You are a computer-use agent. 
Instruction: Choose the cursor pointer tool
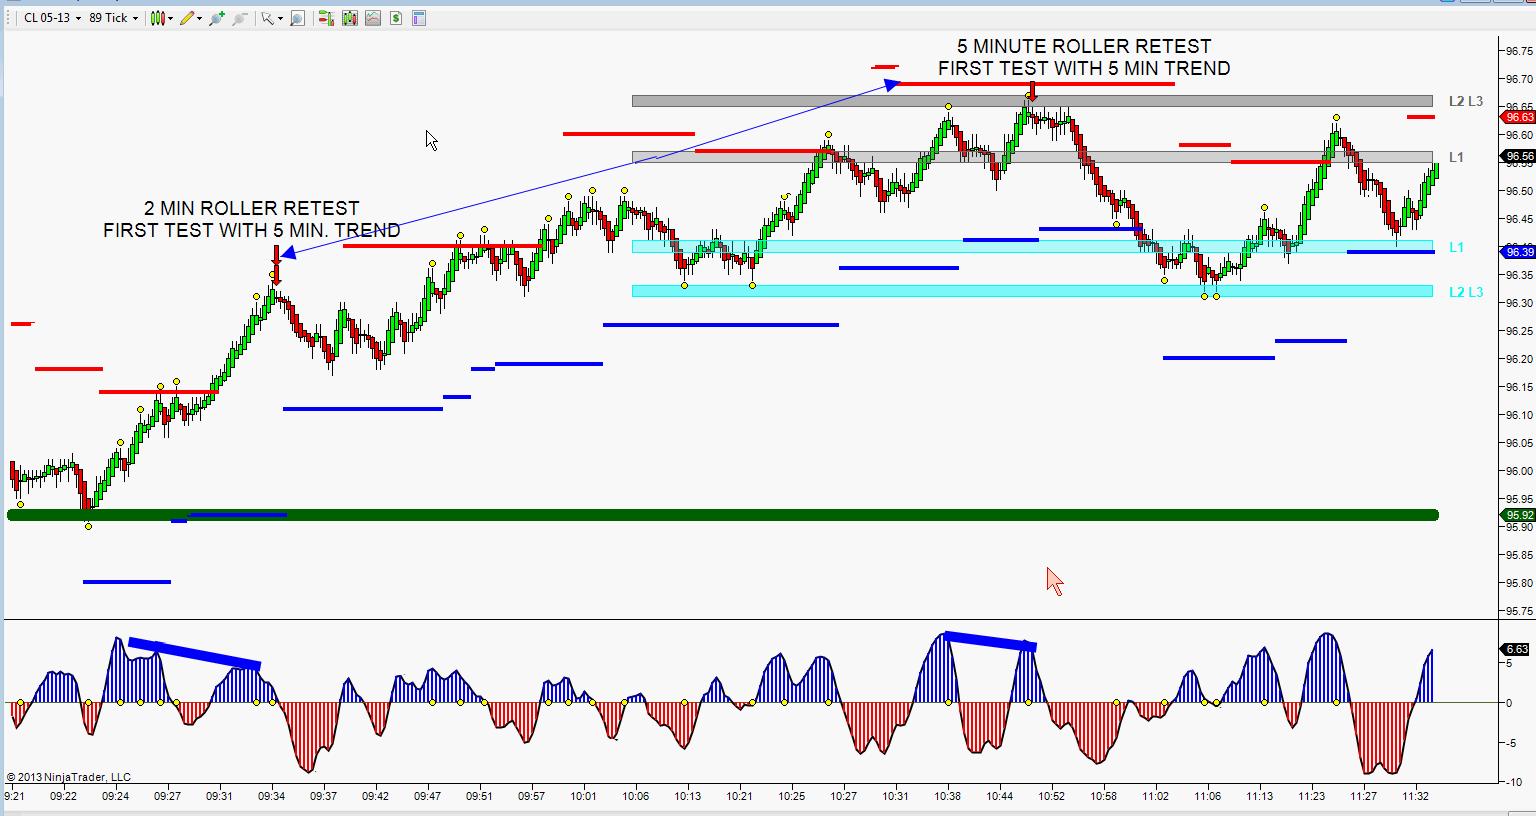click(x=268, y=18)
